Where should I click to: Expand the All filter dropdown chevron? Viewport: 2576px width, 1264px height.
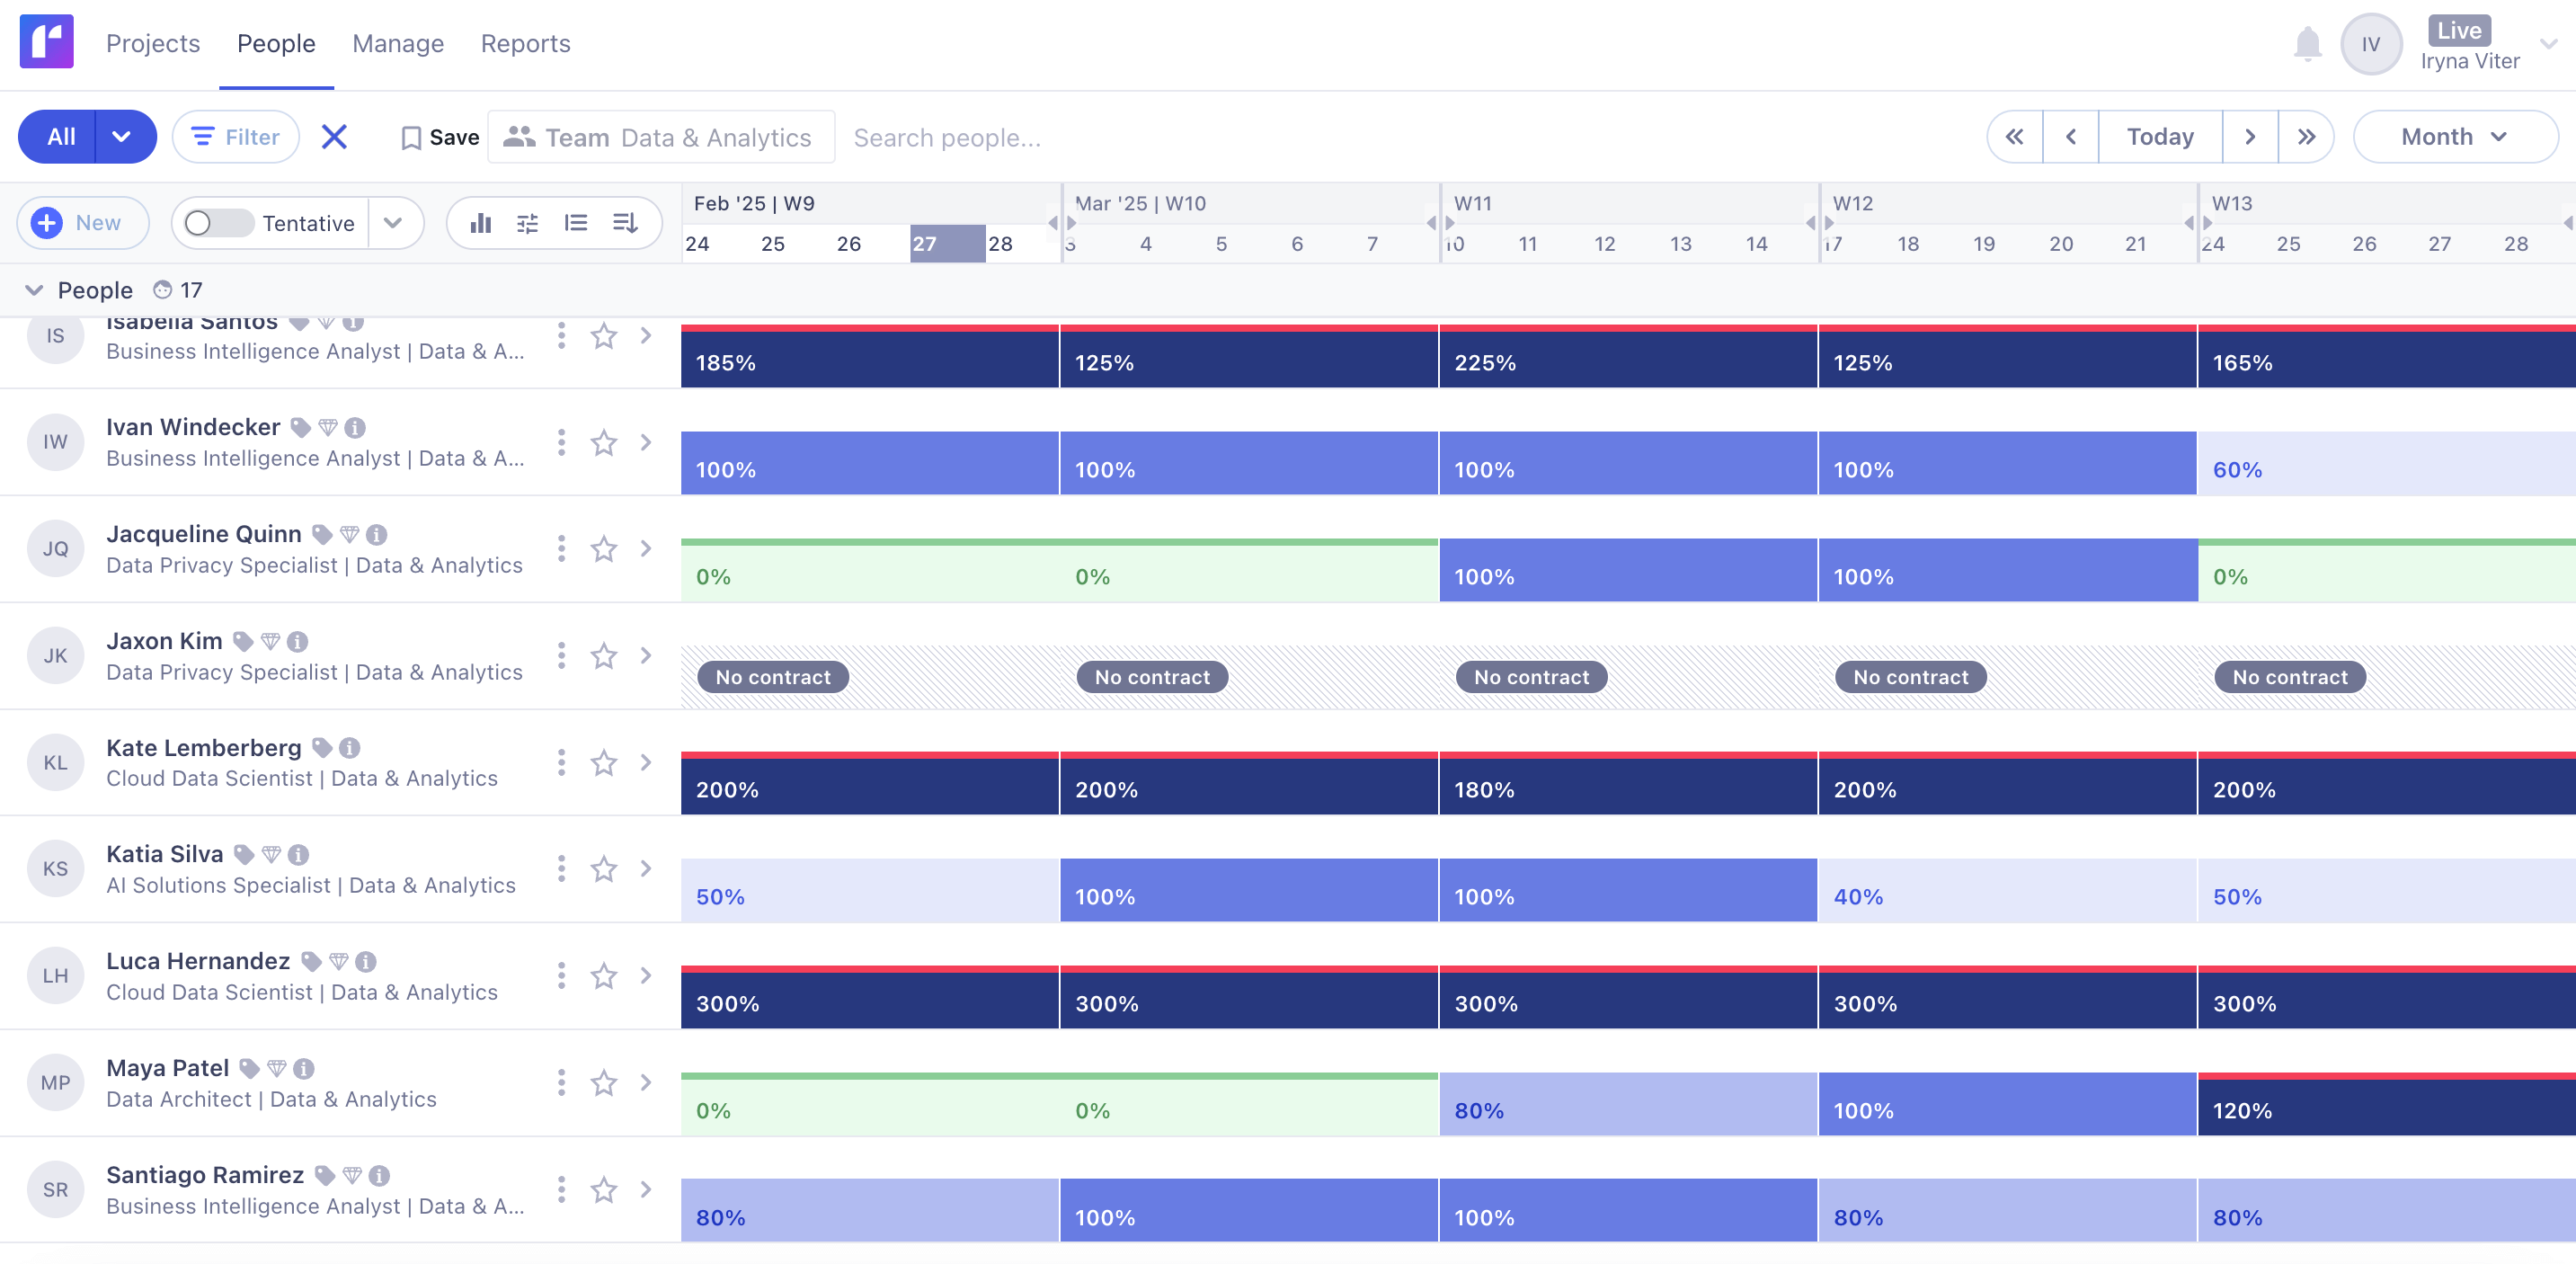[x=122, y=136]
